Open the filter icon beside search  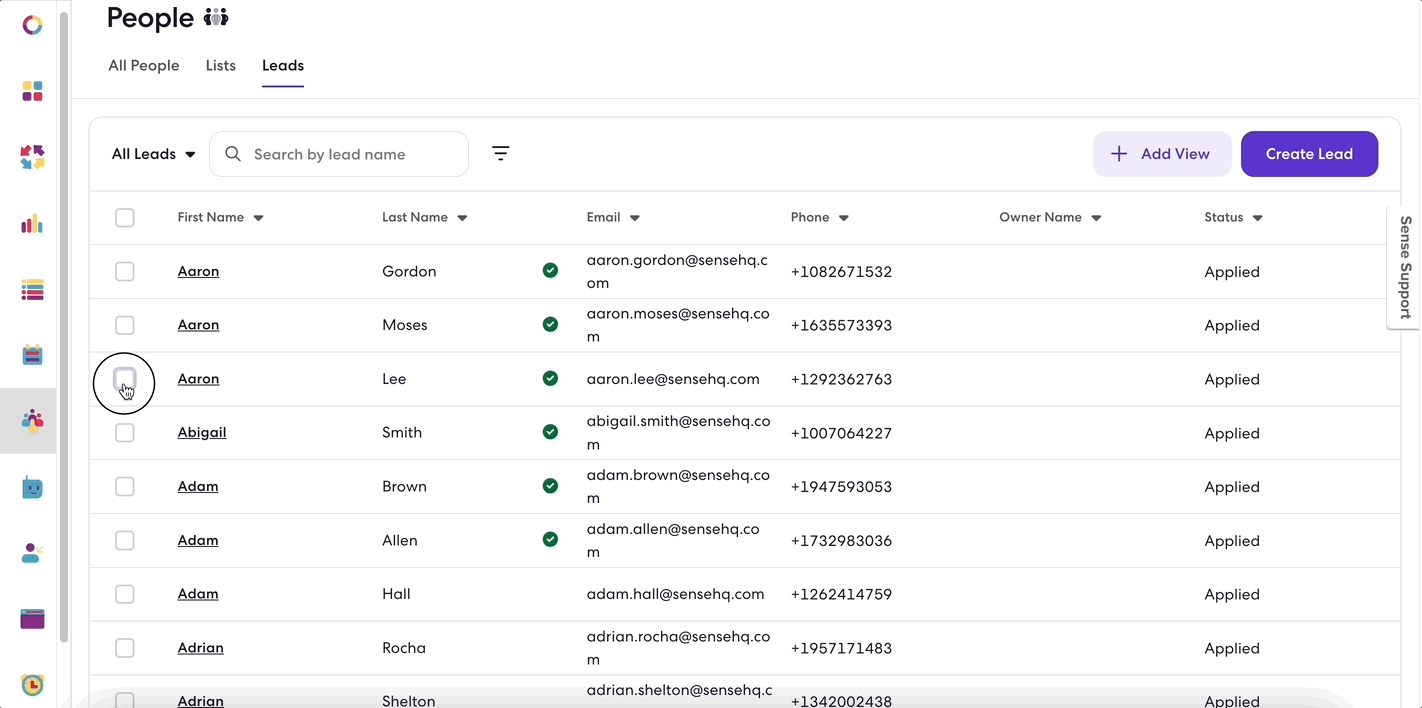(x=501, y=153)
